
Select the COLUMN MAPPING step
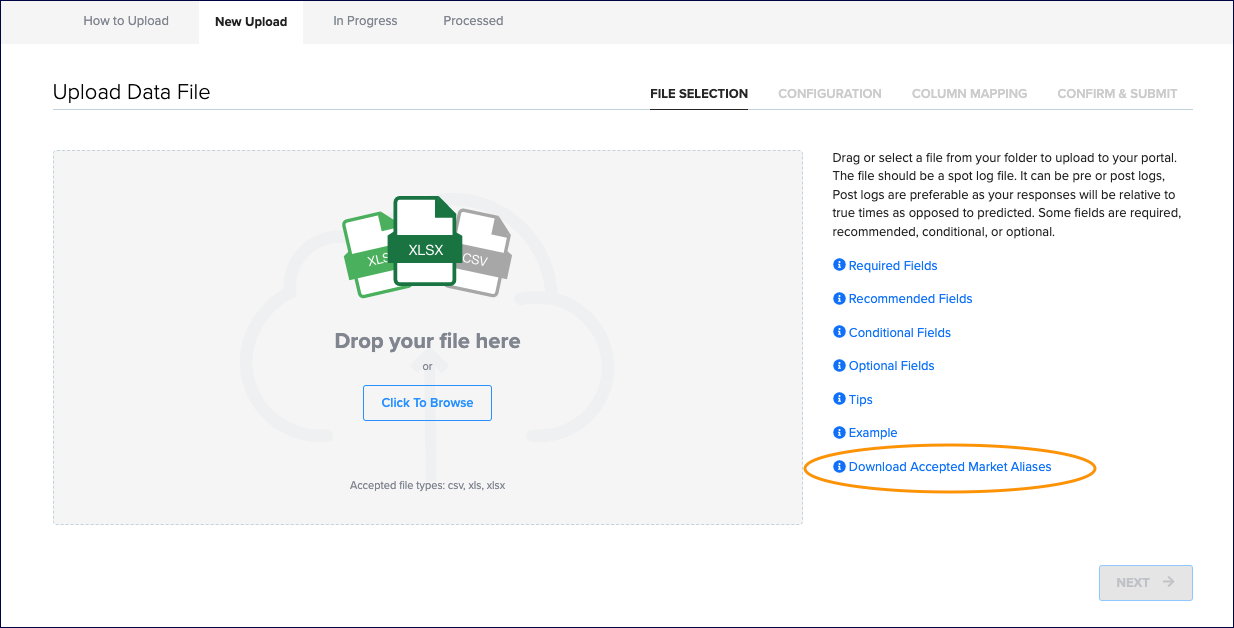[x=969, y=93]
